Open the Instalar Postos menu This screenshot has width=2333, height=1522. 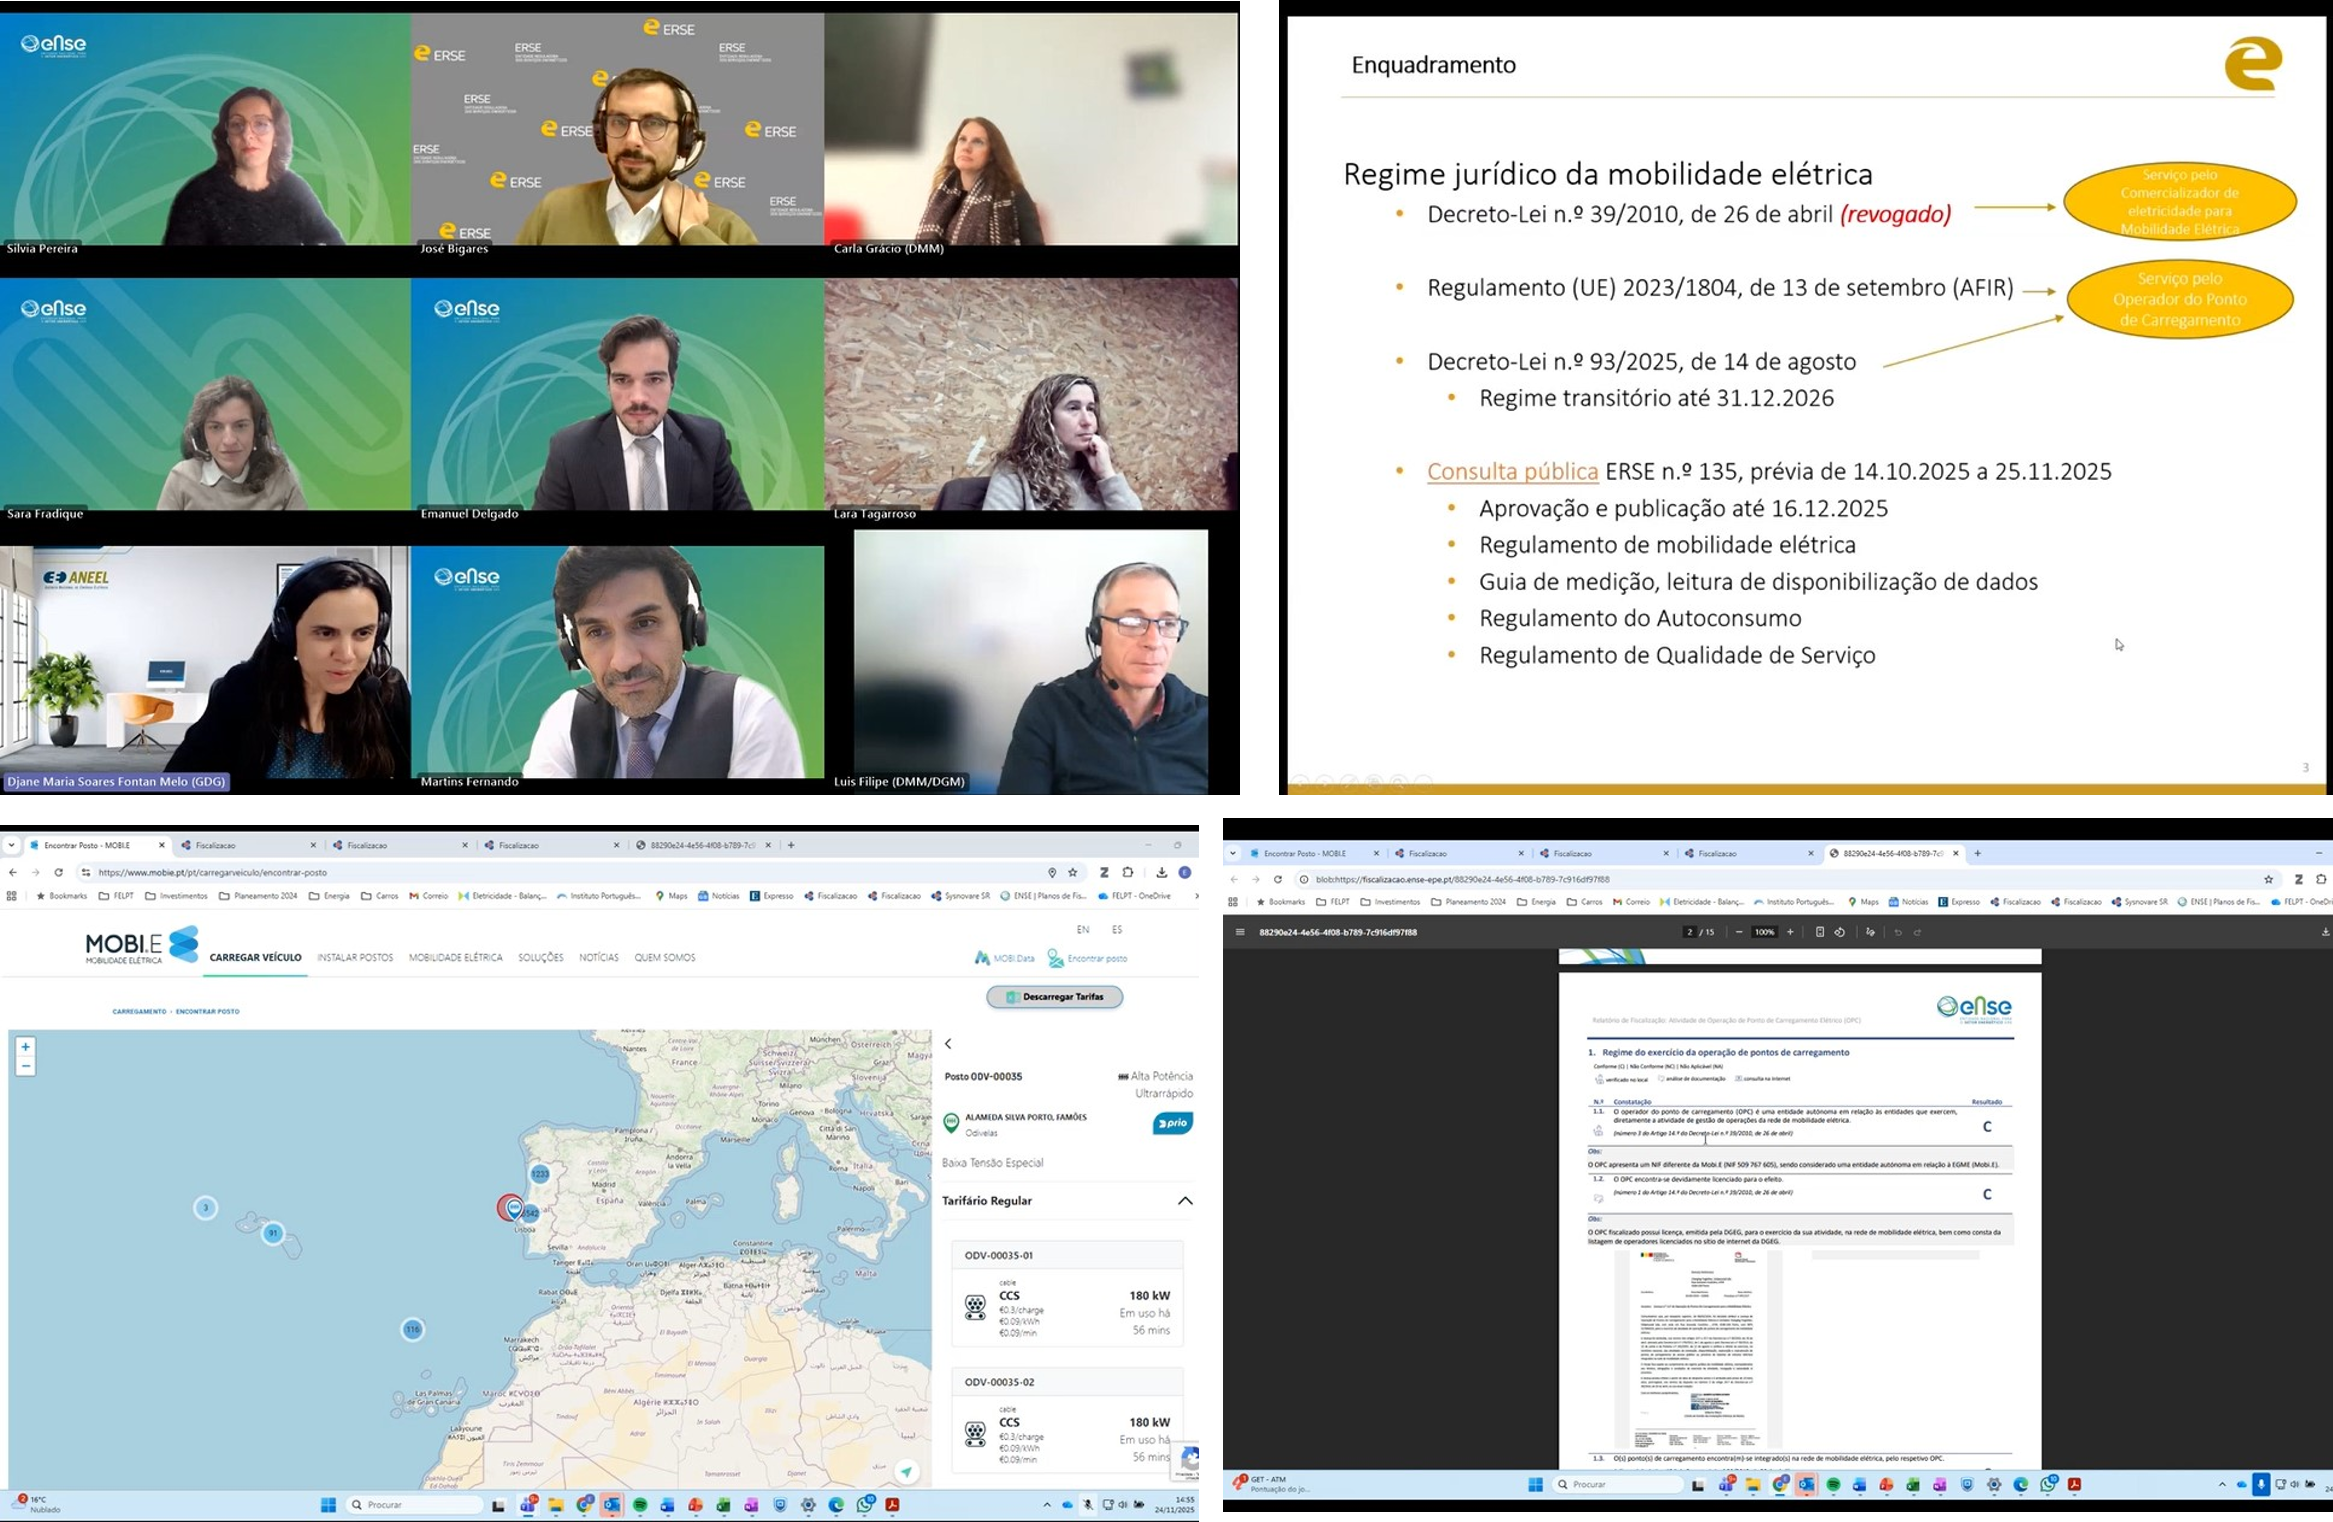coord(355,957)
